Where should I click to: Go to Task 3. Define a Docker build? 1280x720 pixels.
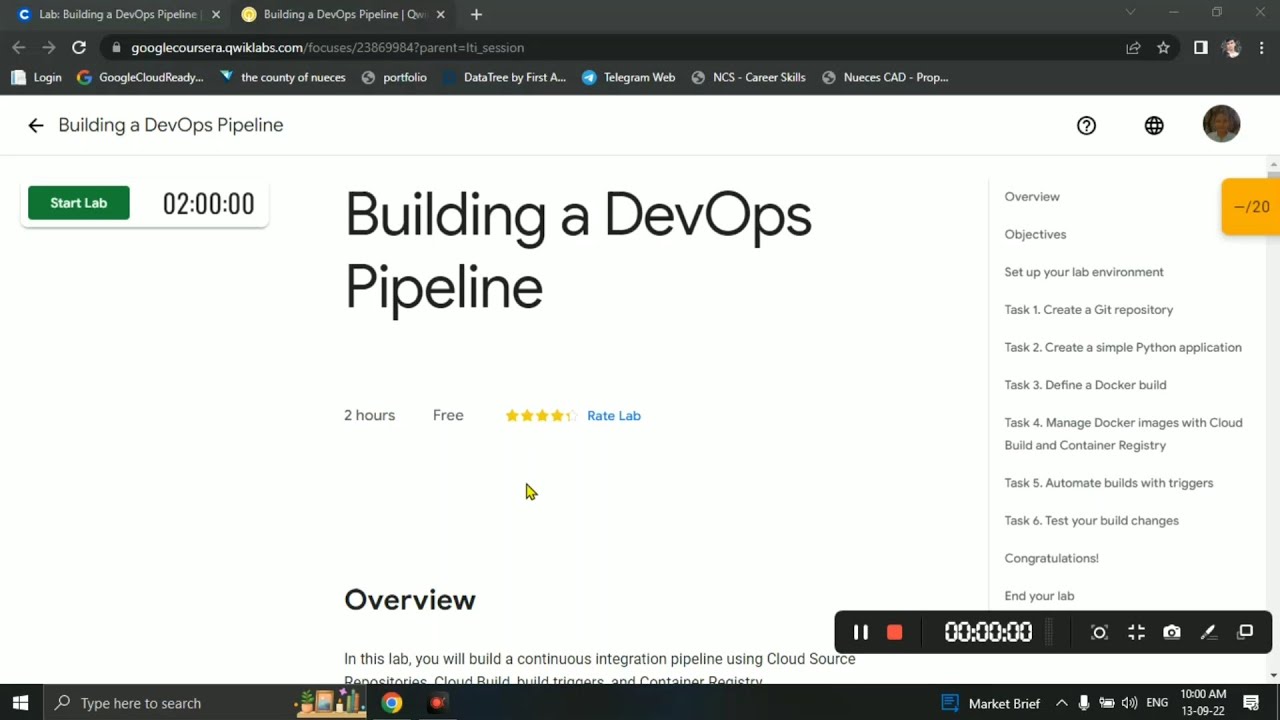coord(1085,385)
